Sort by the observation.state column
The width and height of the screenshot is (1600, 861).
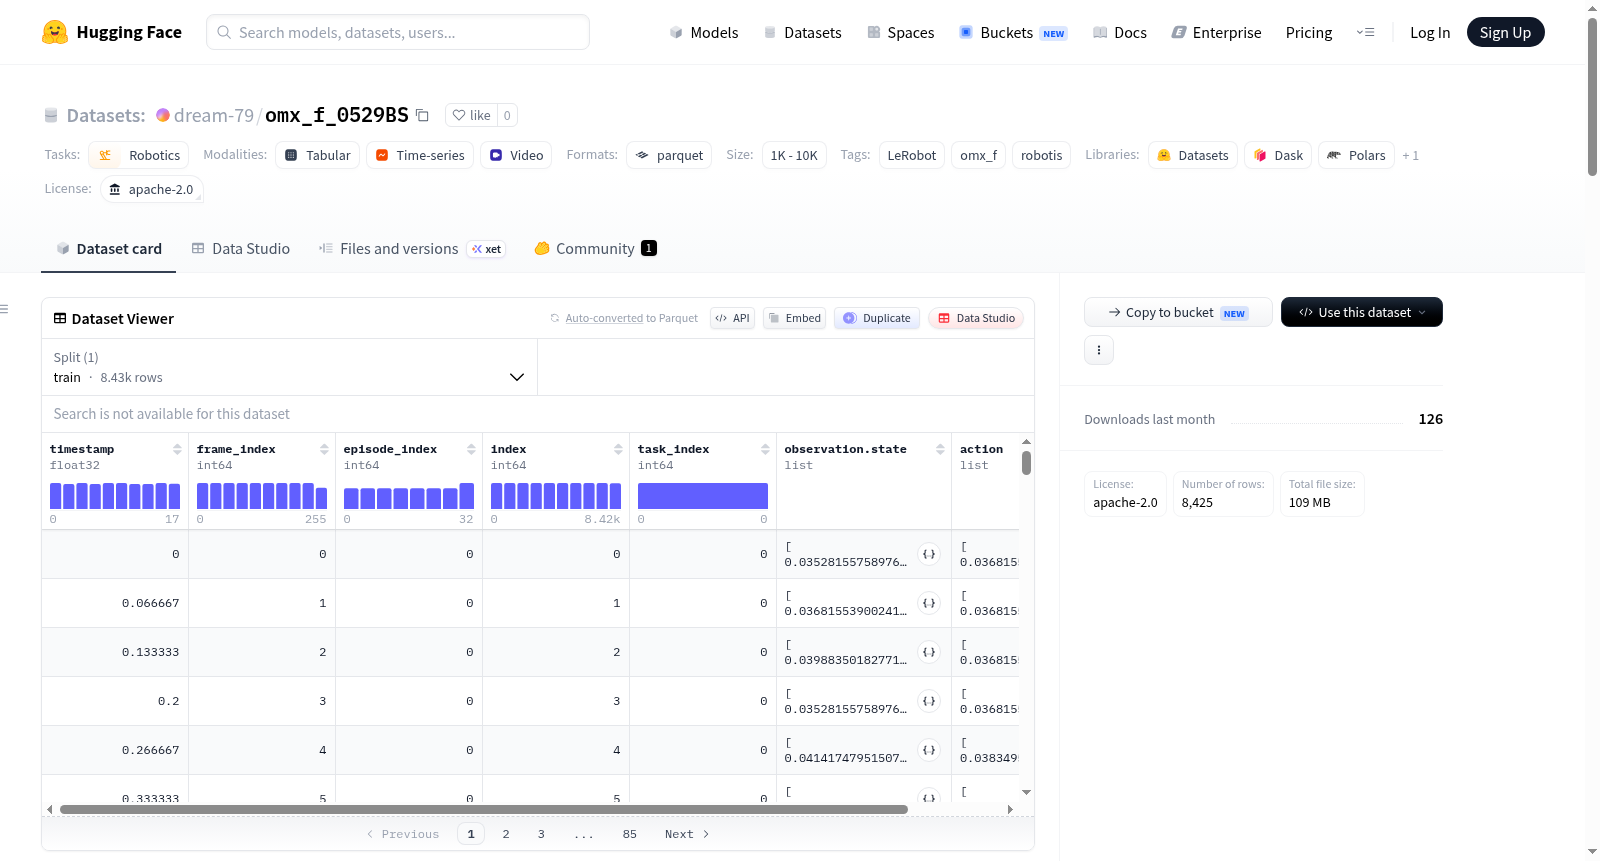click(940, 450)
